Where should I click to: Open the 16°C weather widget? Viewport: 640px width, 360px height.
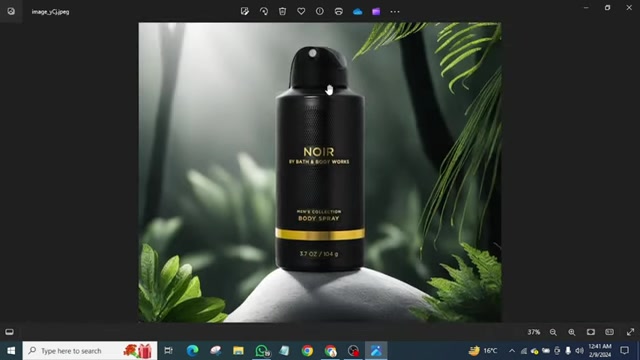pyautogui.click(x=483, y=351)
